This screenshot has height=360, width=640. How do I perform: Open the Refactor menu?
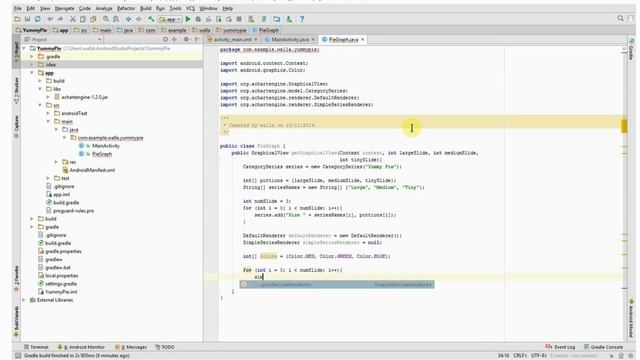[126, 8]
